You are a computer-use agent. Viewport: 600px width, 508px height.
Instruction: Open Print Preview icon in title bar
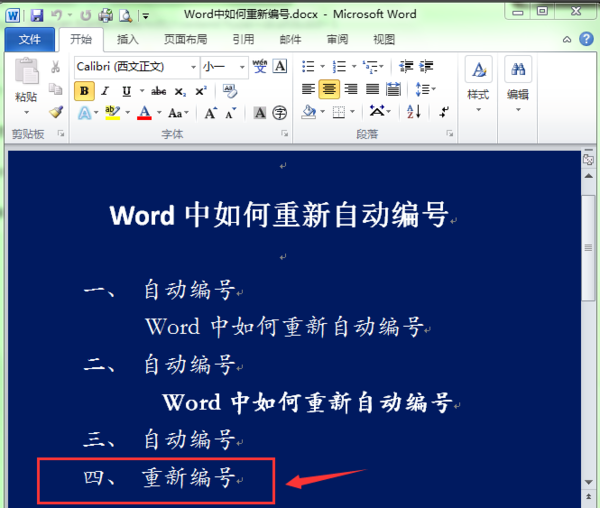[125, 15]
